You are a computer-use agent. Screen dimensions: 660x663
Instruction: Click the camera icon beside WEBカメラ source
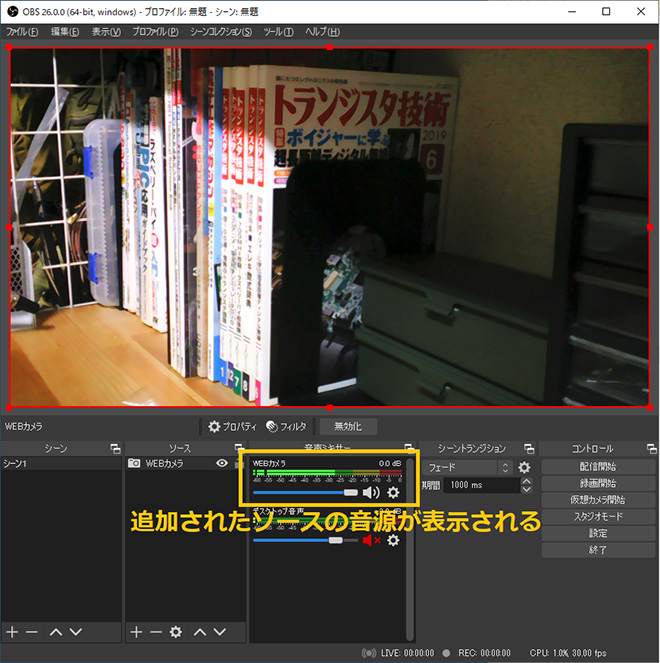tap(134, 463)
